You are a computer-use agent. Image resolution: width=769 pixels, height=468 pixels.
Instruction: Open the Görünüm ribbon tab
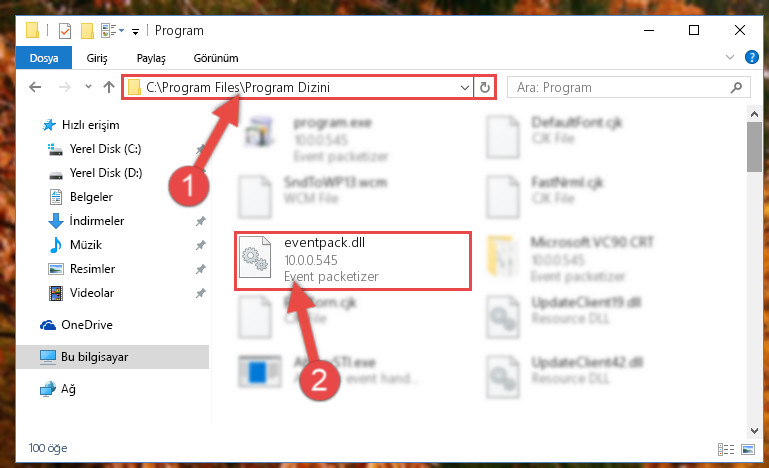[x=216, y=58]
